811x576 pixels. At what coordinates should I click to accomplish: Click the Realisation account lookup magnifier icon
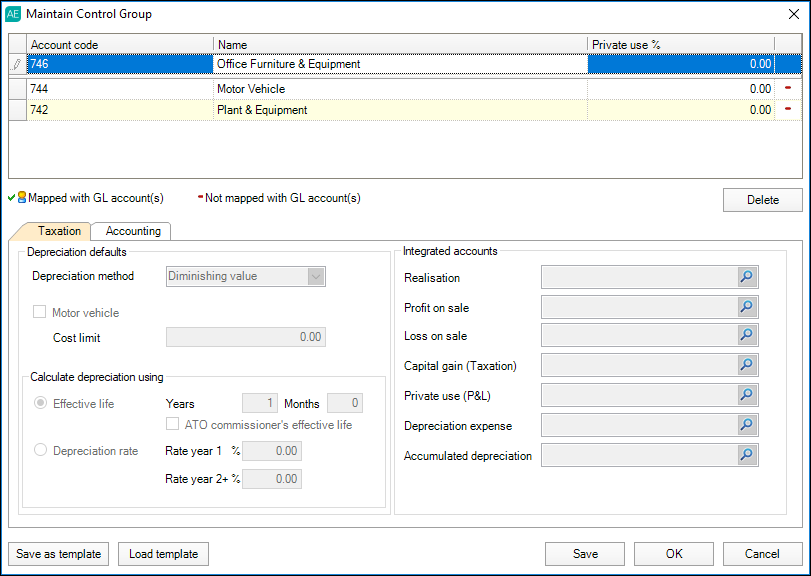(747, 278)
